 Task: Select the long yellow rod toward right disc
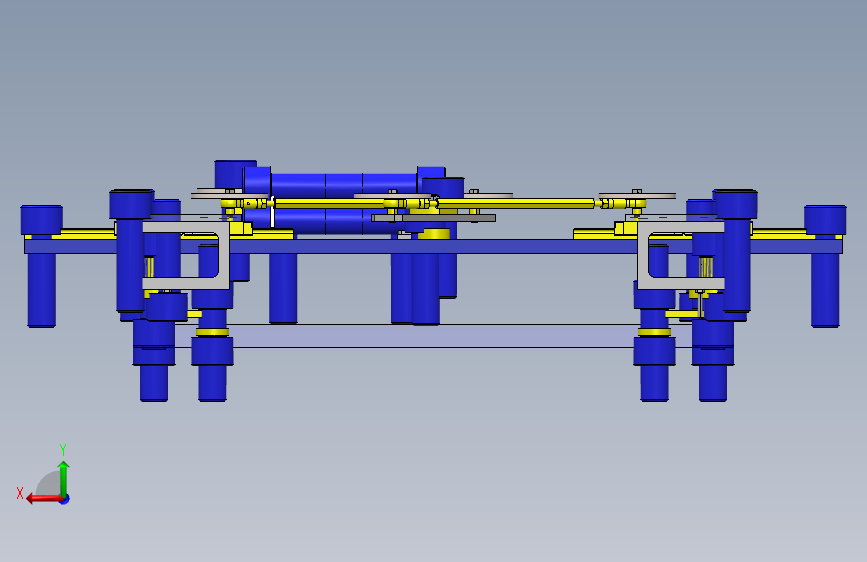pyautogui.click(x=517, y=204)
